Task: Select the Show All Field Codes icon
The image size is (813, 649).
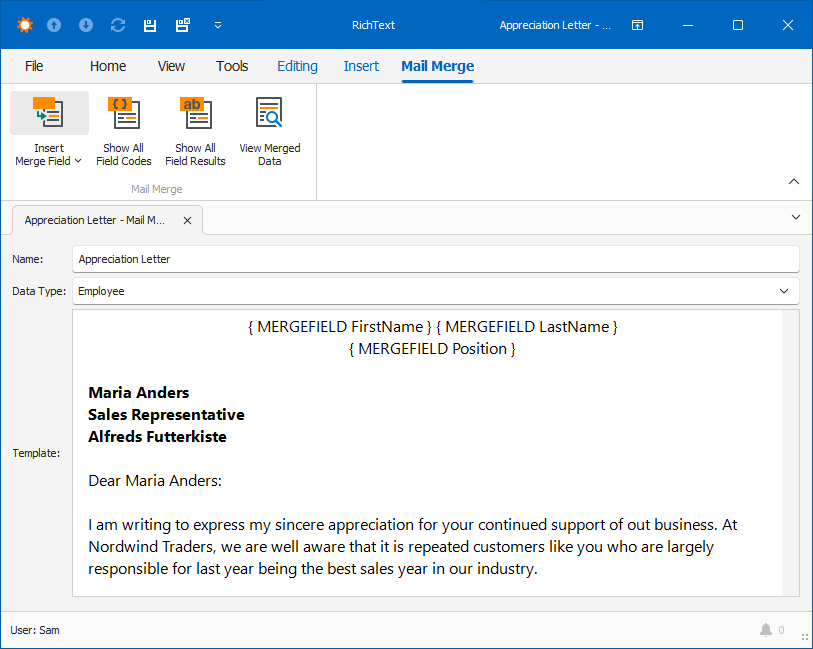Action: (x=123, y=113)
